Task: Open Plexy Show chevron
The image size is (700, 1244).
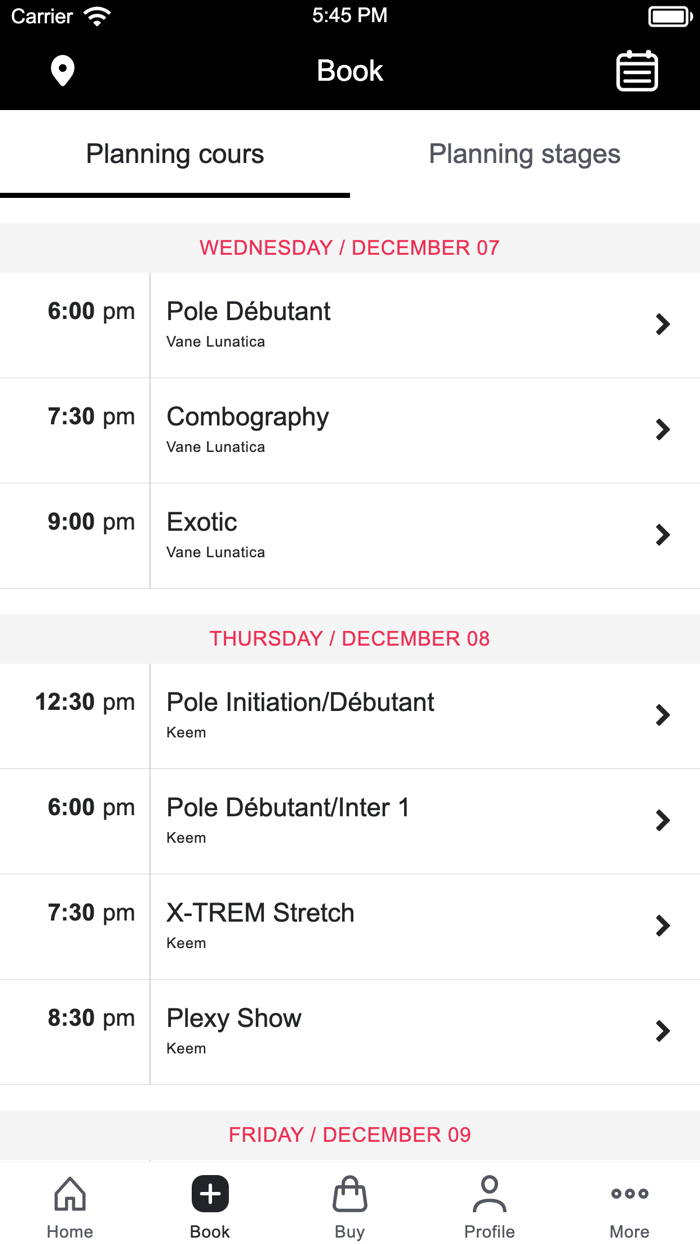Action: [x=662, y=1031]
